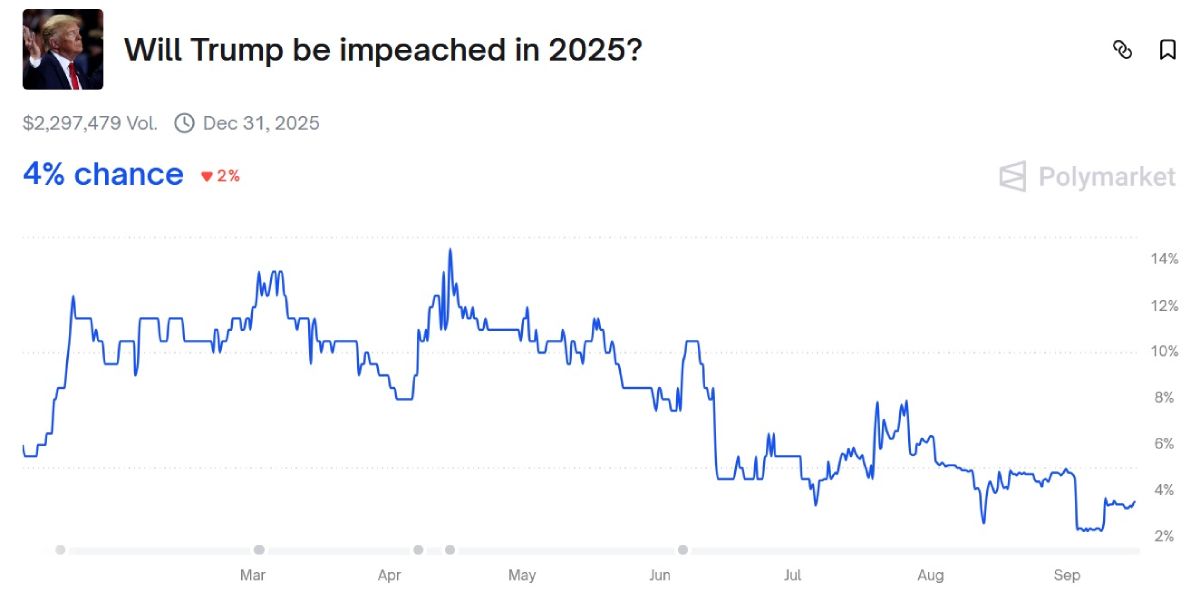
Task: Click the copy link icon
Action: (x=1122, y=50)
